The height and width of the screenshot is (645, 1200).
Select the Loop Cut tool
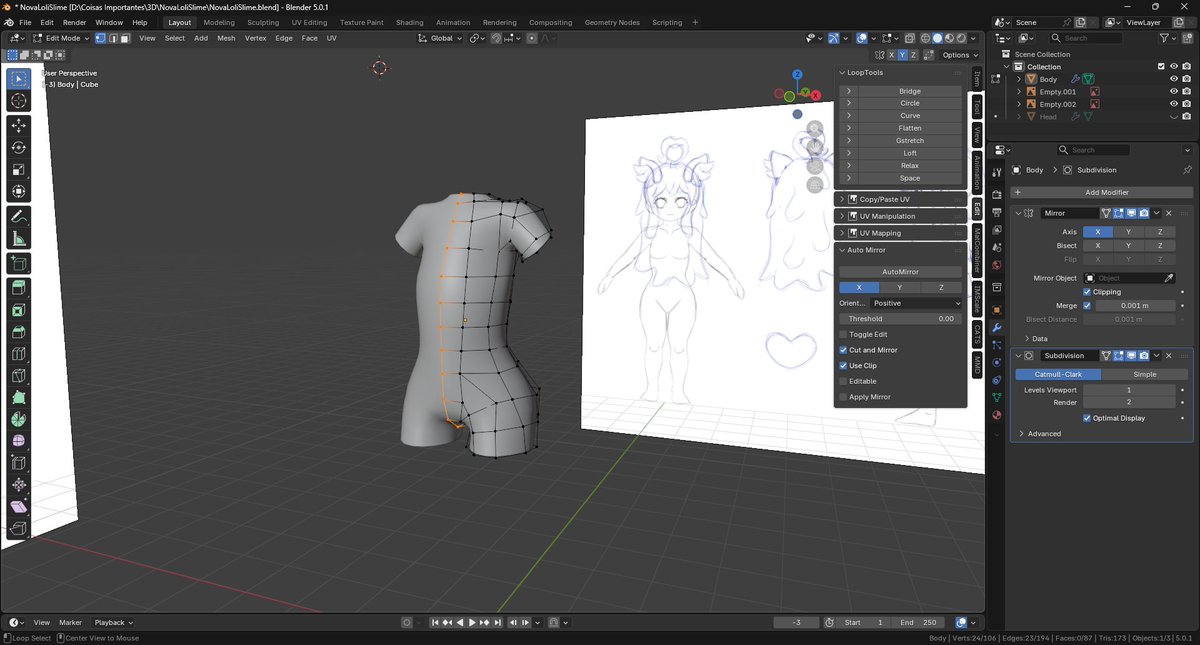click(18, 354)
